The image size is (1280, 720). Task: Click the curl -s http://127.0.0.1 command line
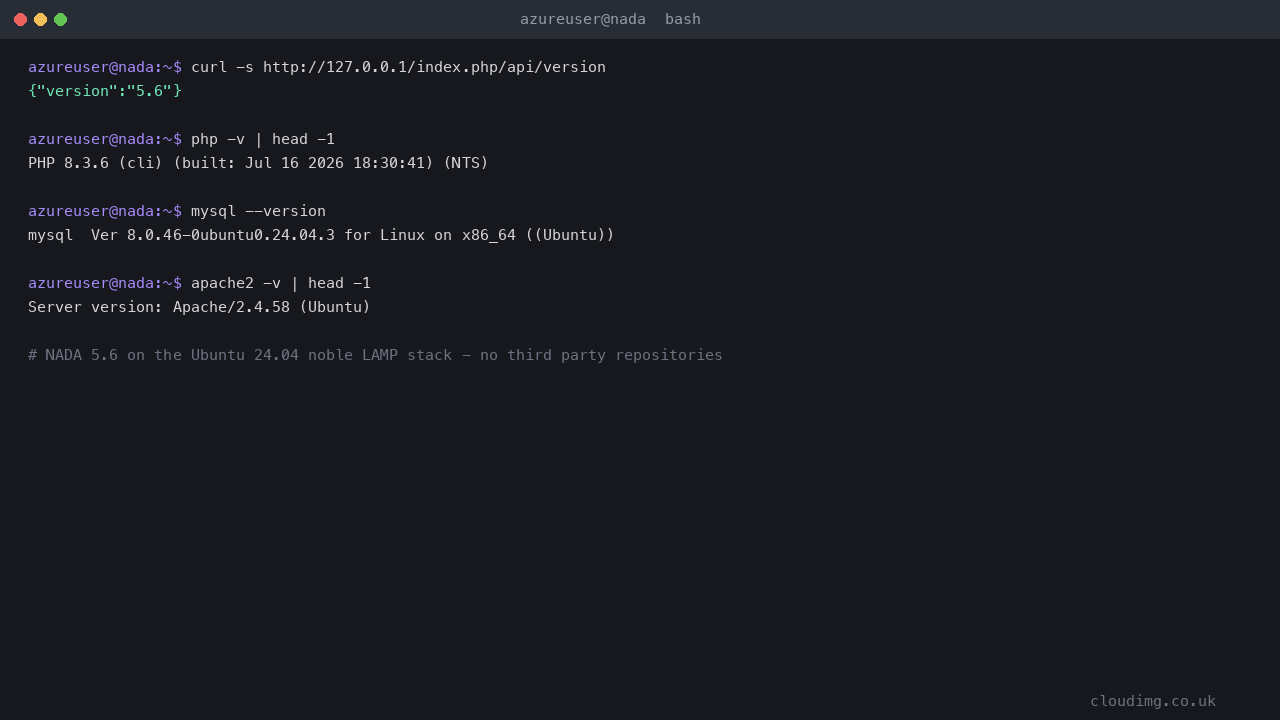(317, 67)
